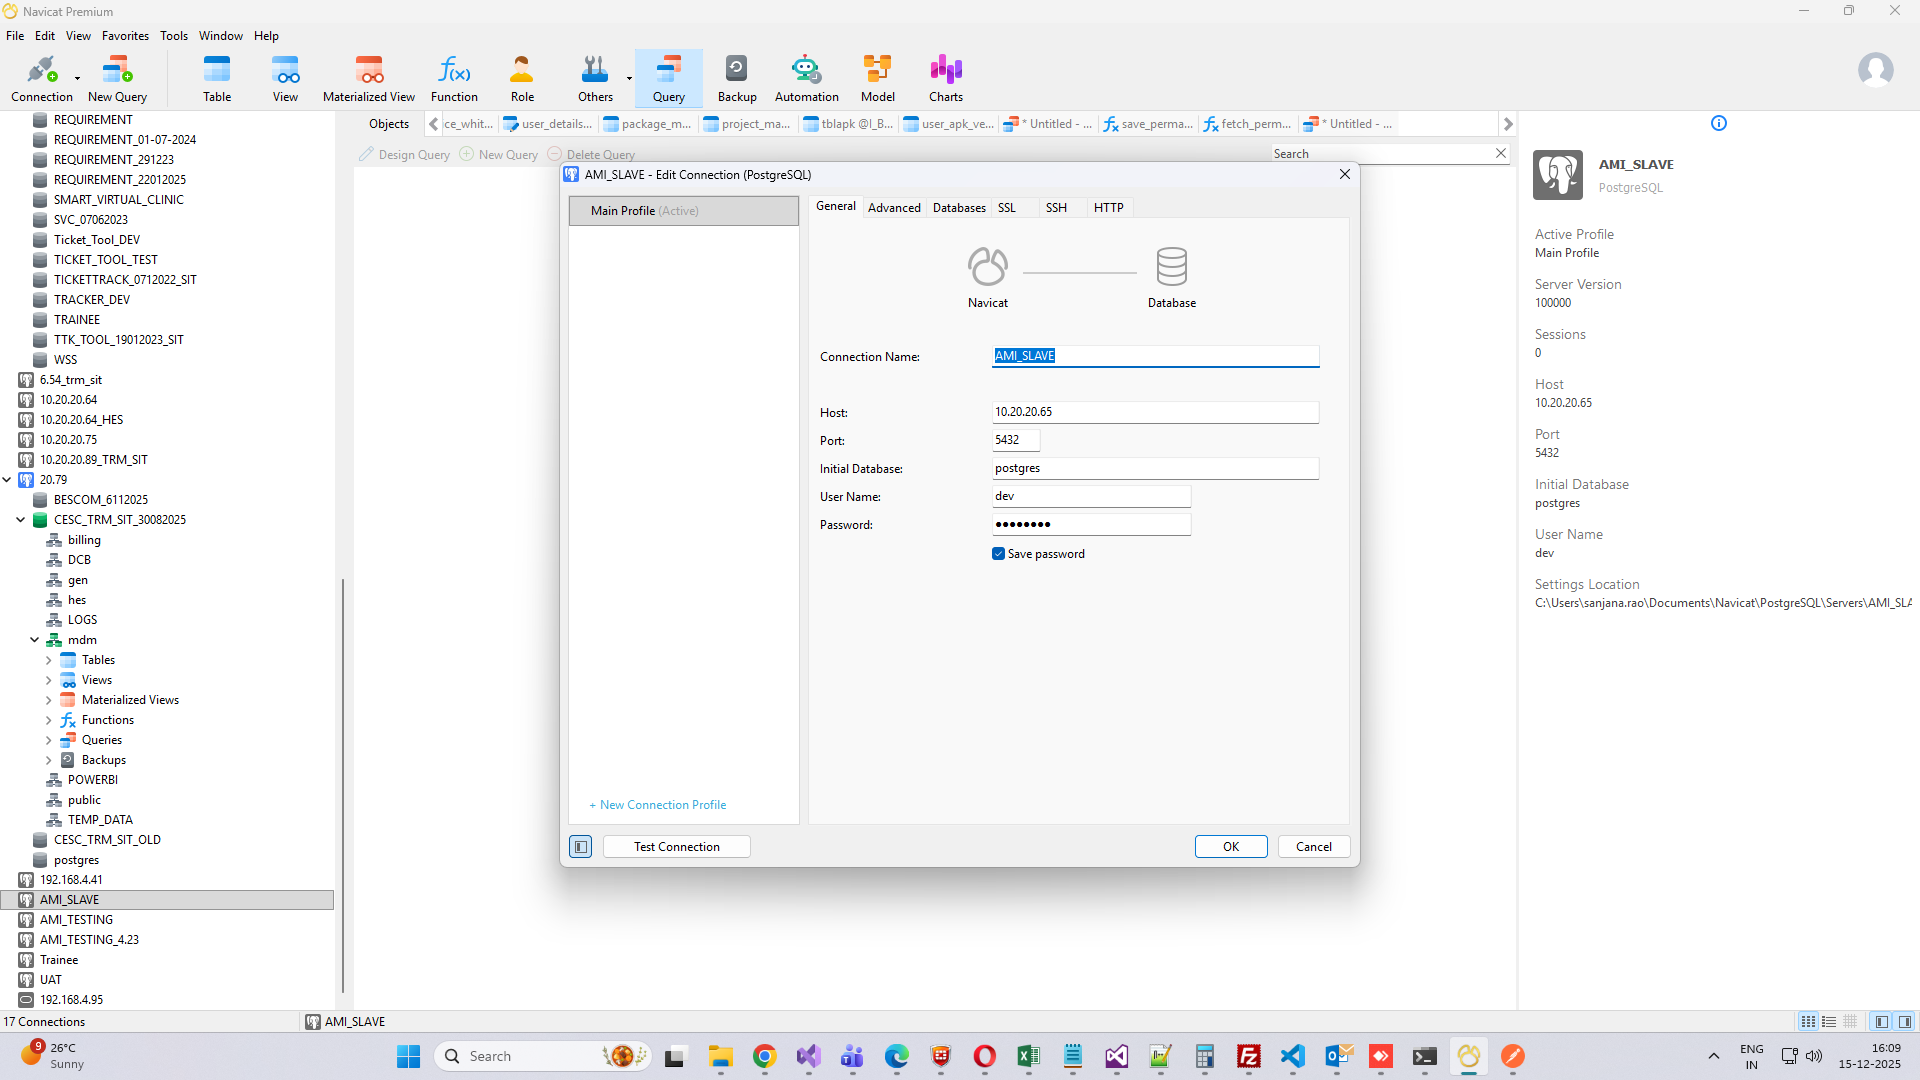1920x1080 pixels.
Task: Select the Model toolbar icon
Action: pos(877,78)
